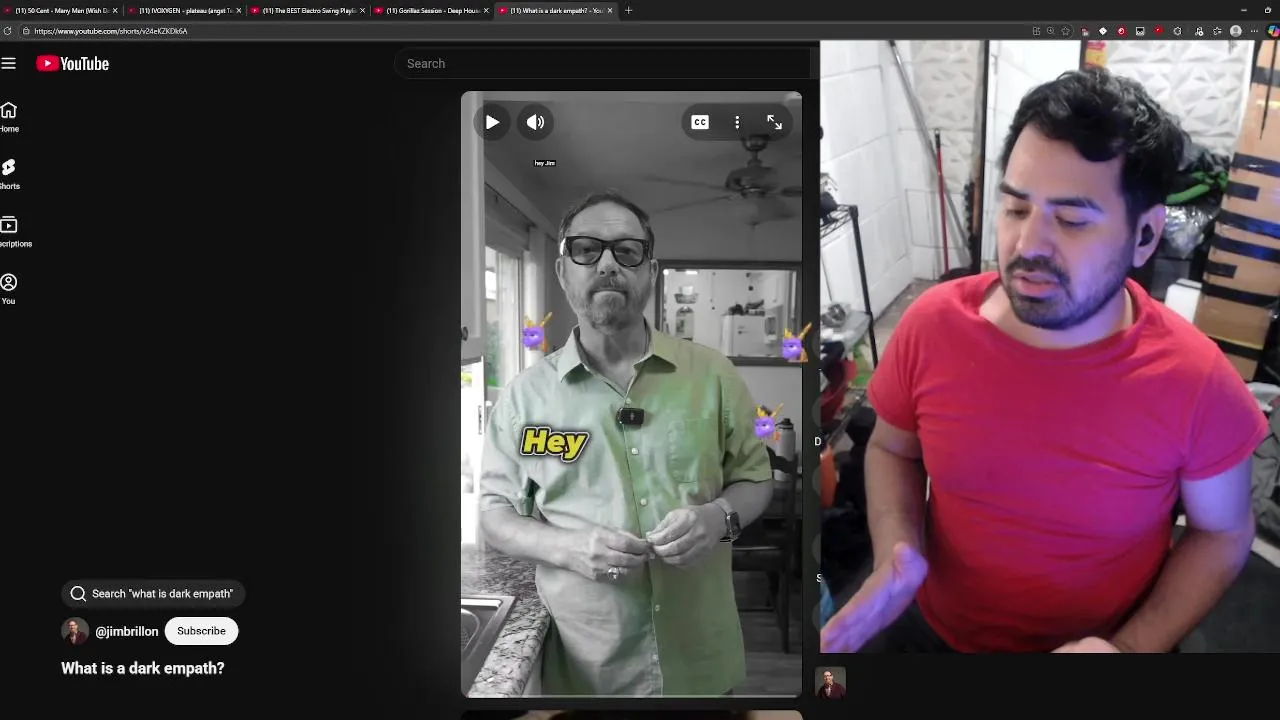The width and height of the screenshot is (1280, 720).
Task: Play the Shorts video
Action: (x=492, y=122)
